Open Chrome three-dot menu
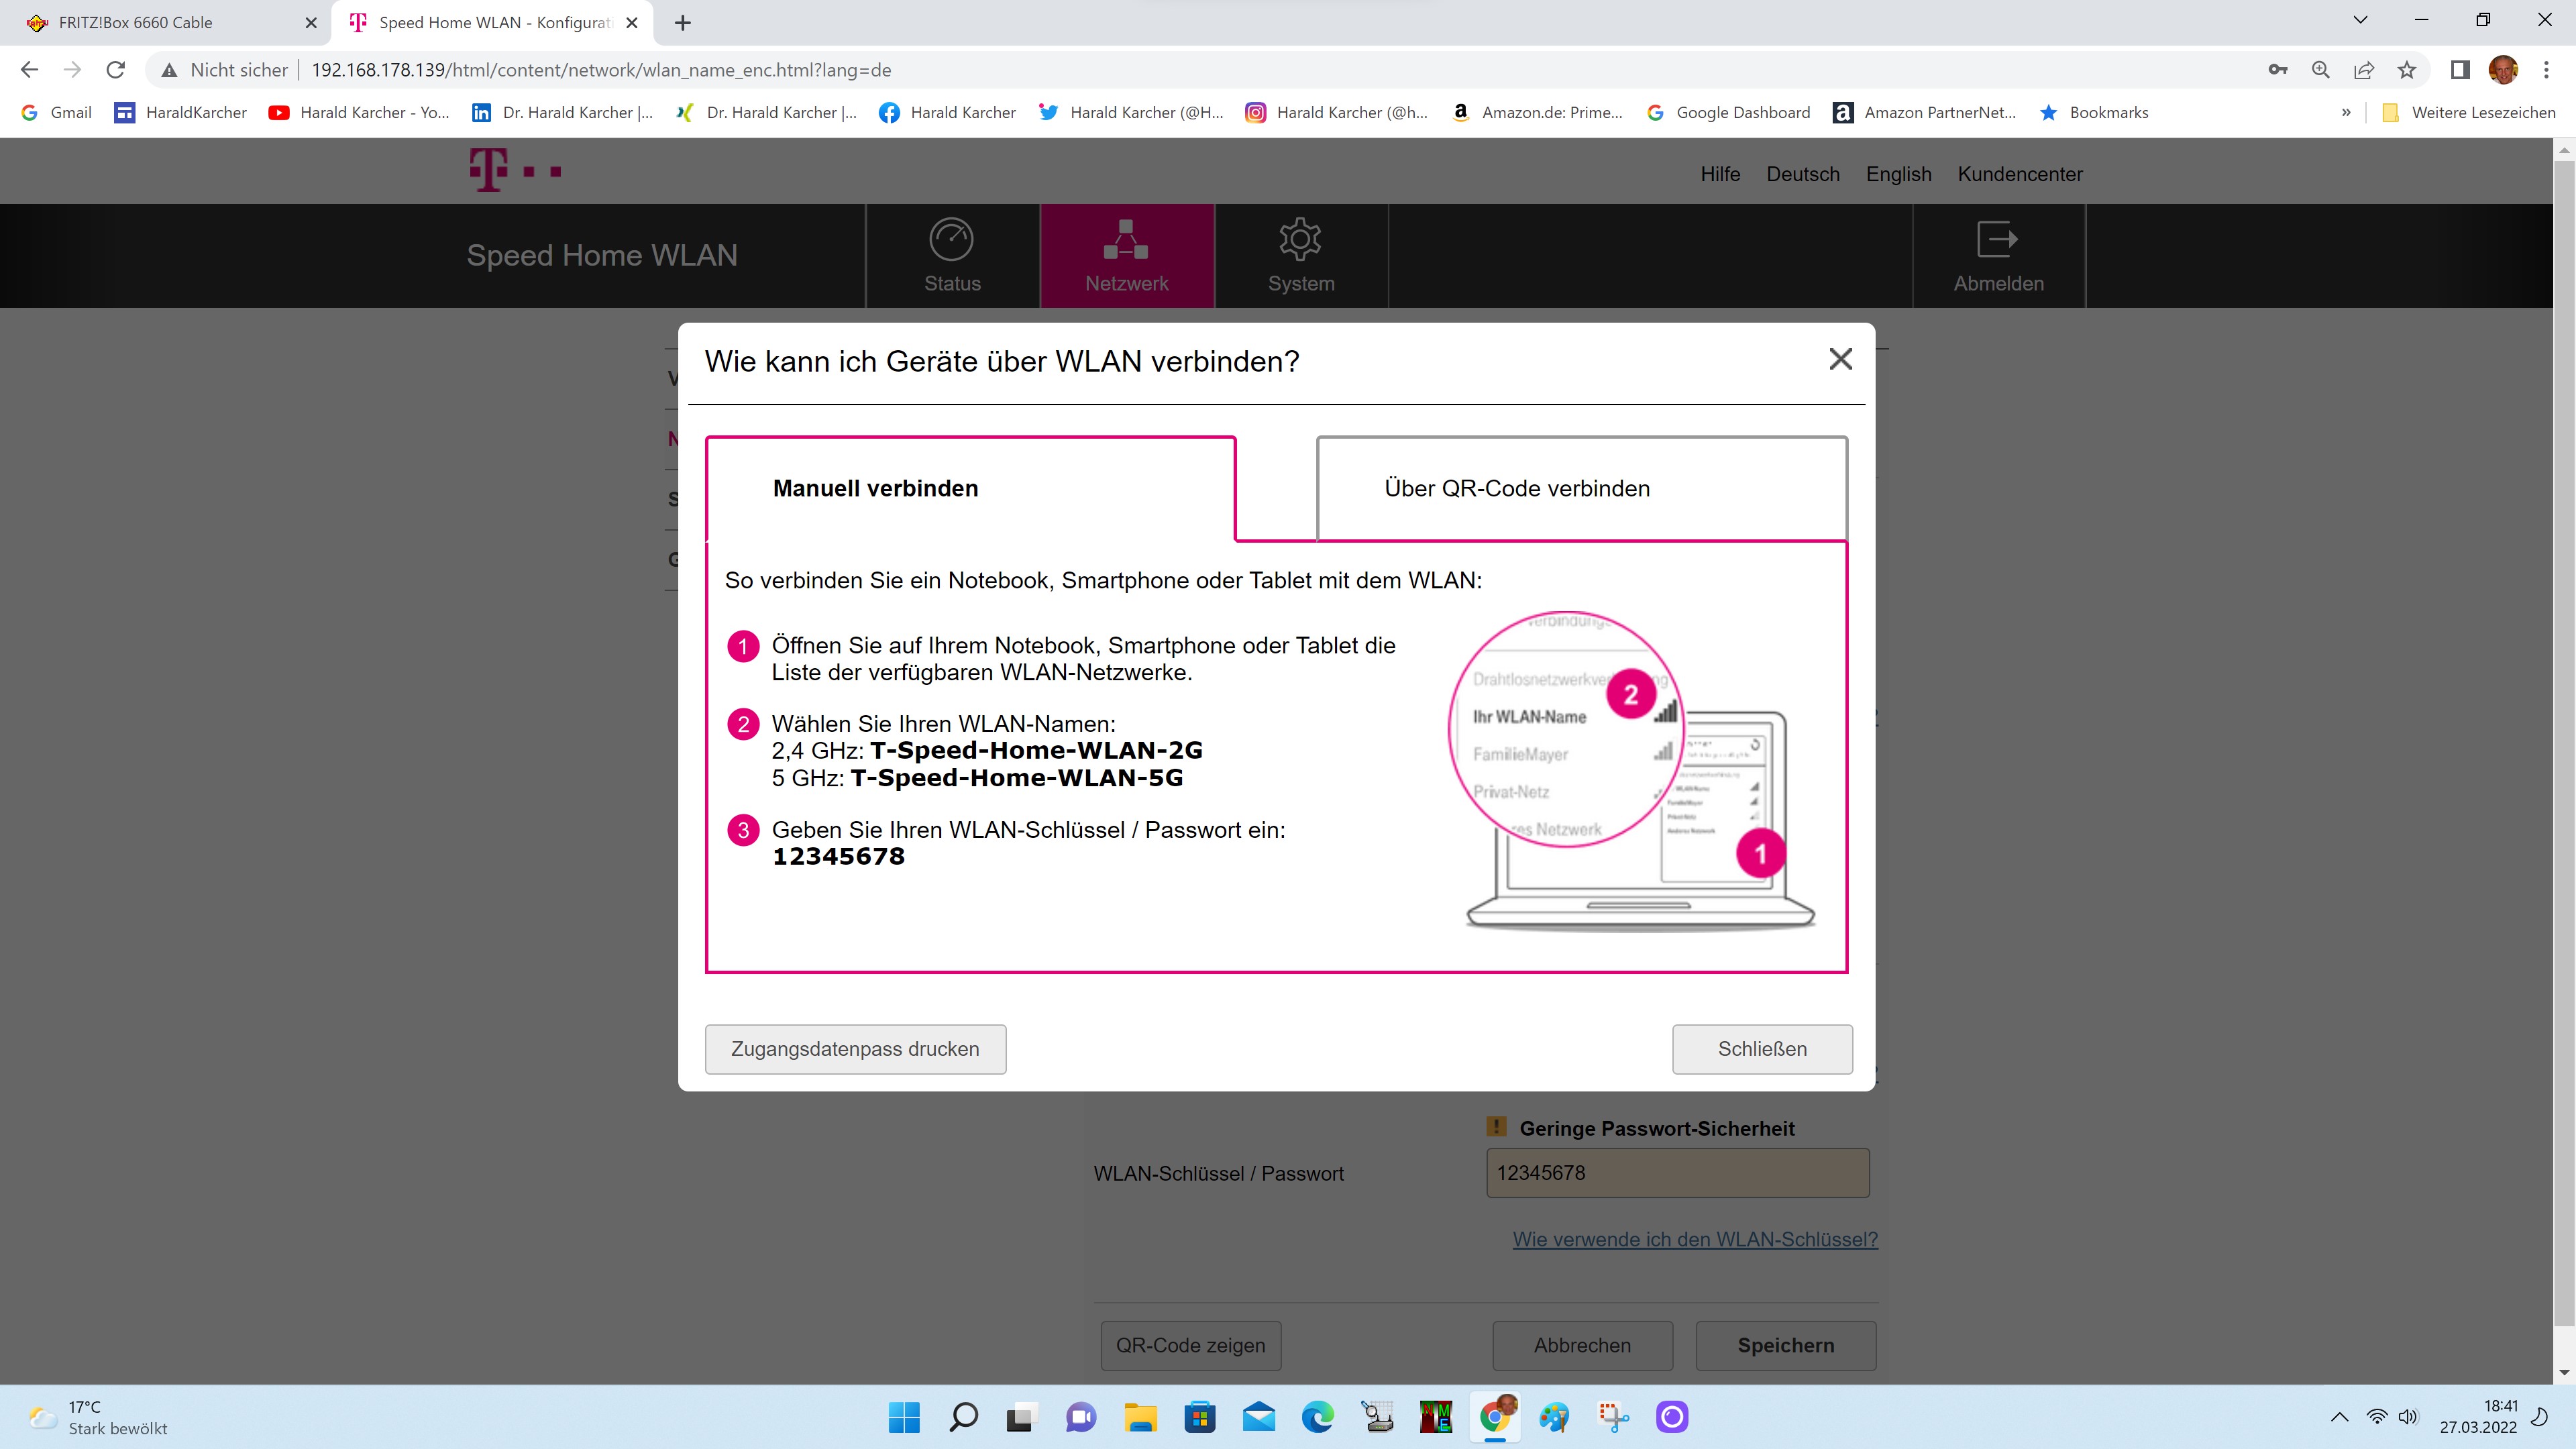The height and width of the screenshot is (1449, 2576). 2546,70
